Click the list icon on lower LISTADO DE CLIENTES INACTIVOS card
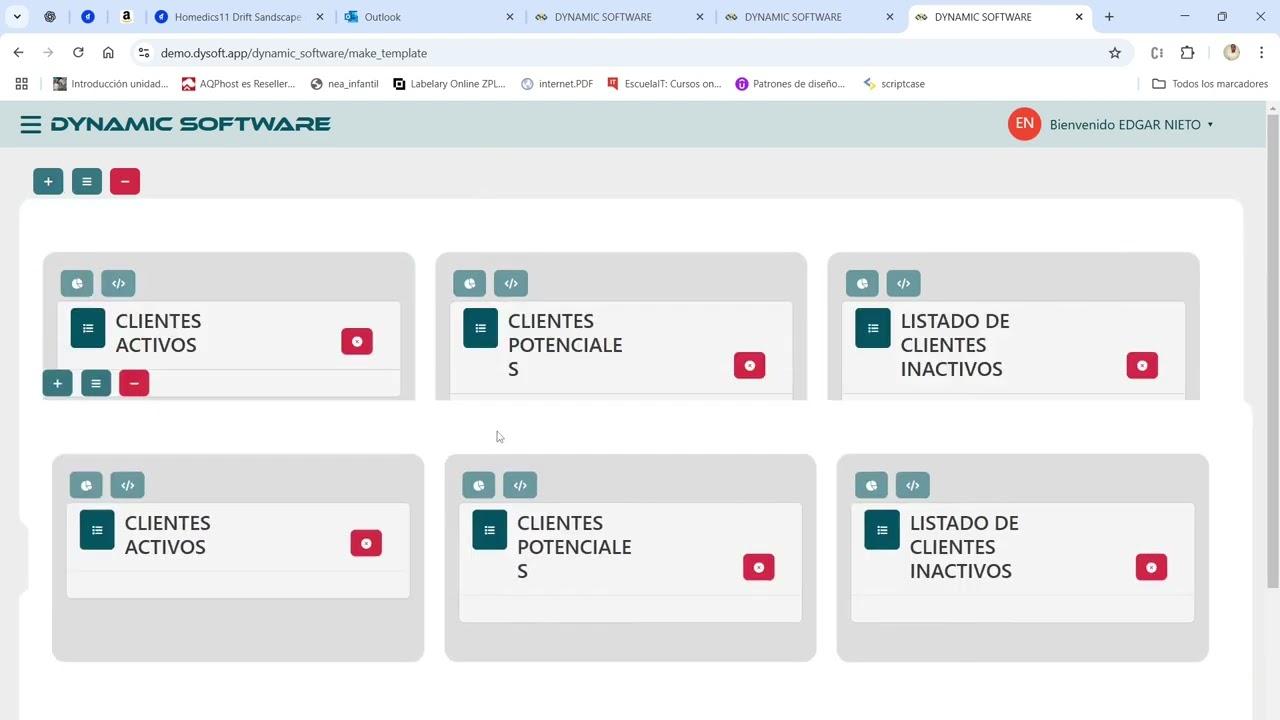The image size is (1280, 720). coord(882,530)
